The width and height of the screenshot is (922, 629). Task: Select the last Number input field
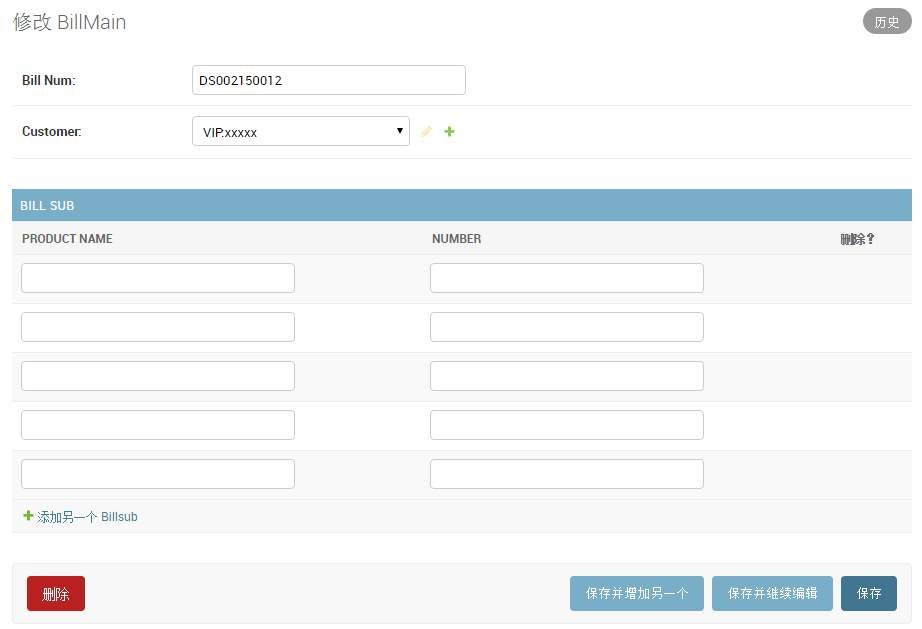pyautogui.click(x=567, y=474)
